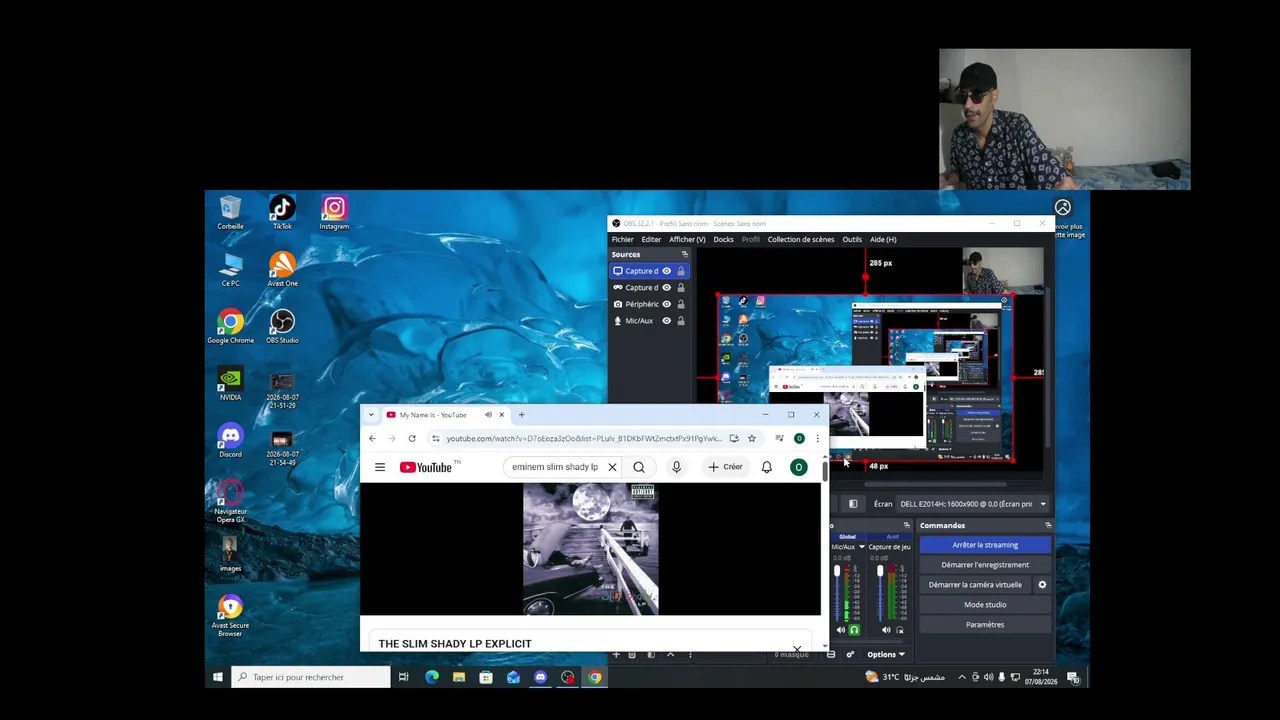Viewport: 1280px width, 720px height.
Task: Enable Mode studio in OBS
Action: (985, 605)
